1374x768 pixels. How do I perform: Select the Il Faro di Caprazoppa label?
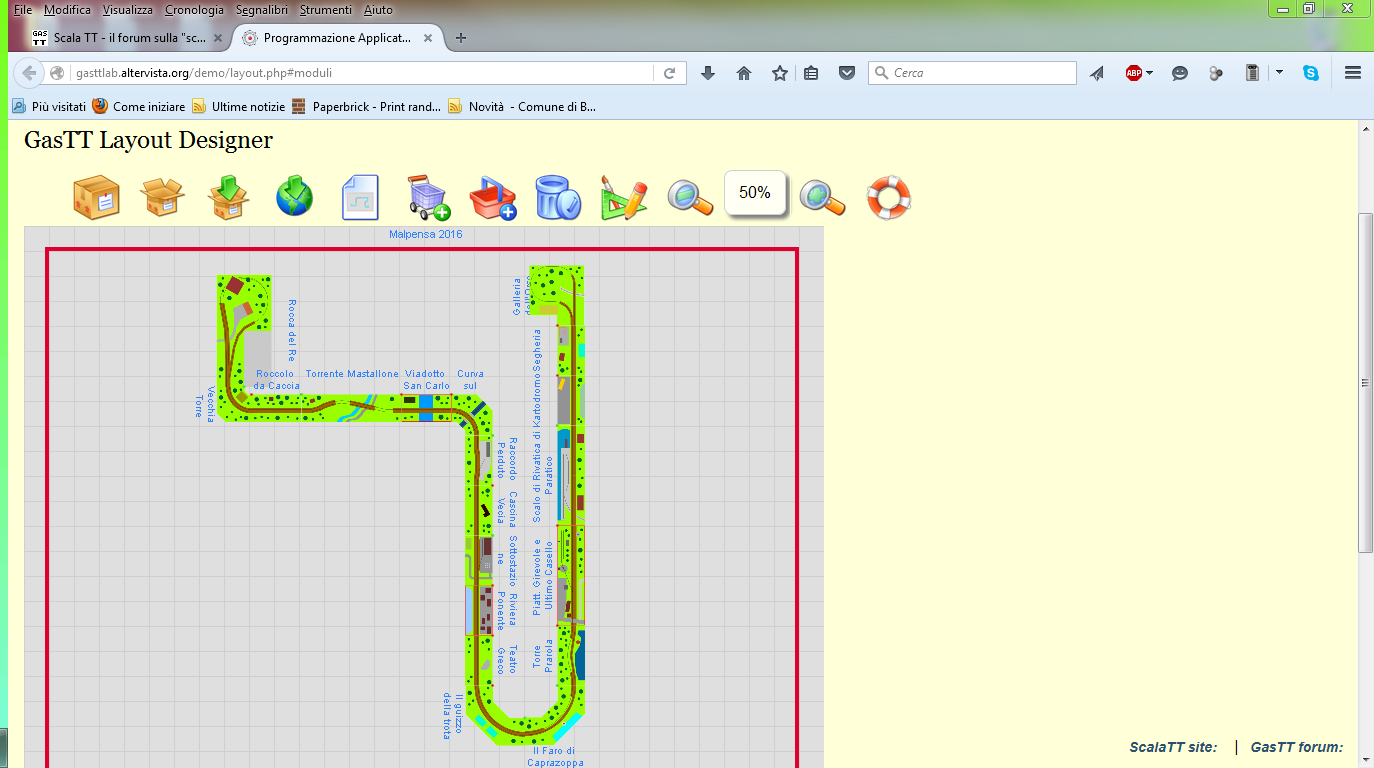[x=555, y=756]
